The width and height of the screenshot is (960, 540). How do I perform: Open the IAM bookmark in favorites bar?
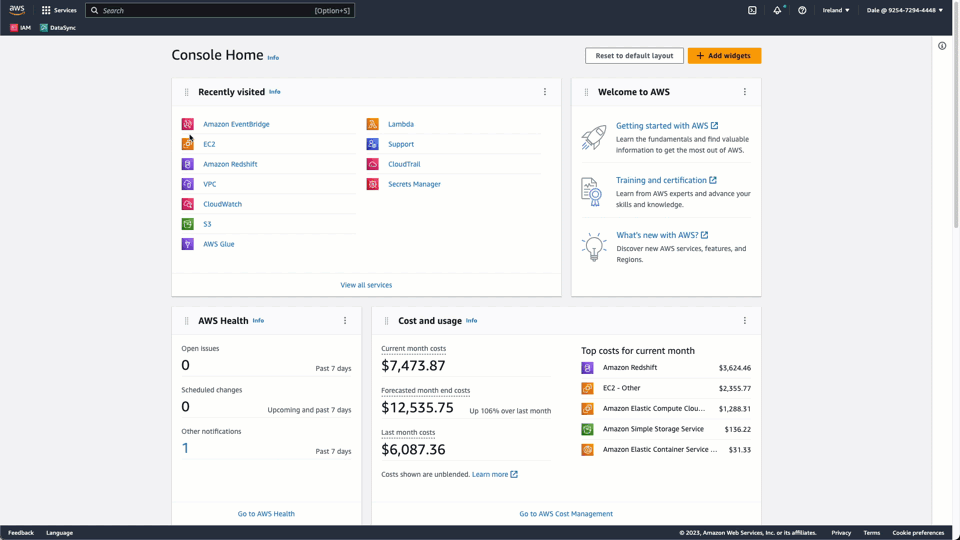click(x=20, y=28)
